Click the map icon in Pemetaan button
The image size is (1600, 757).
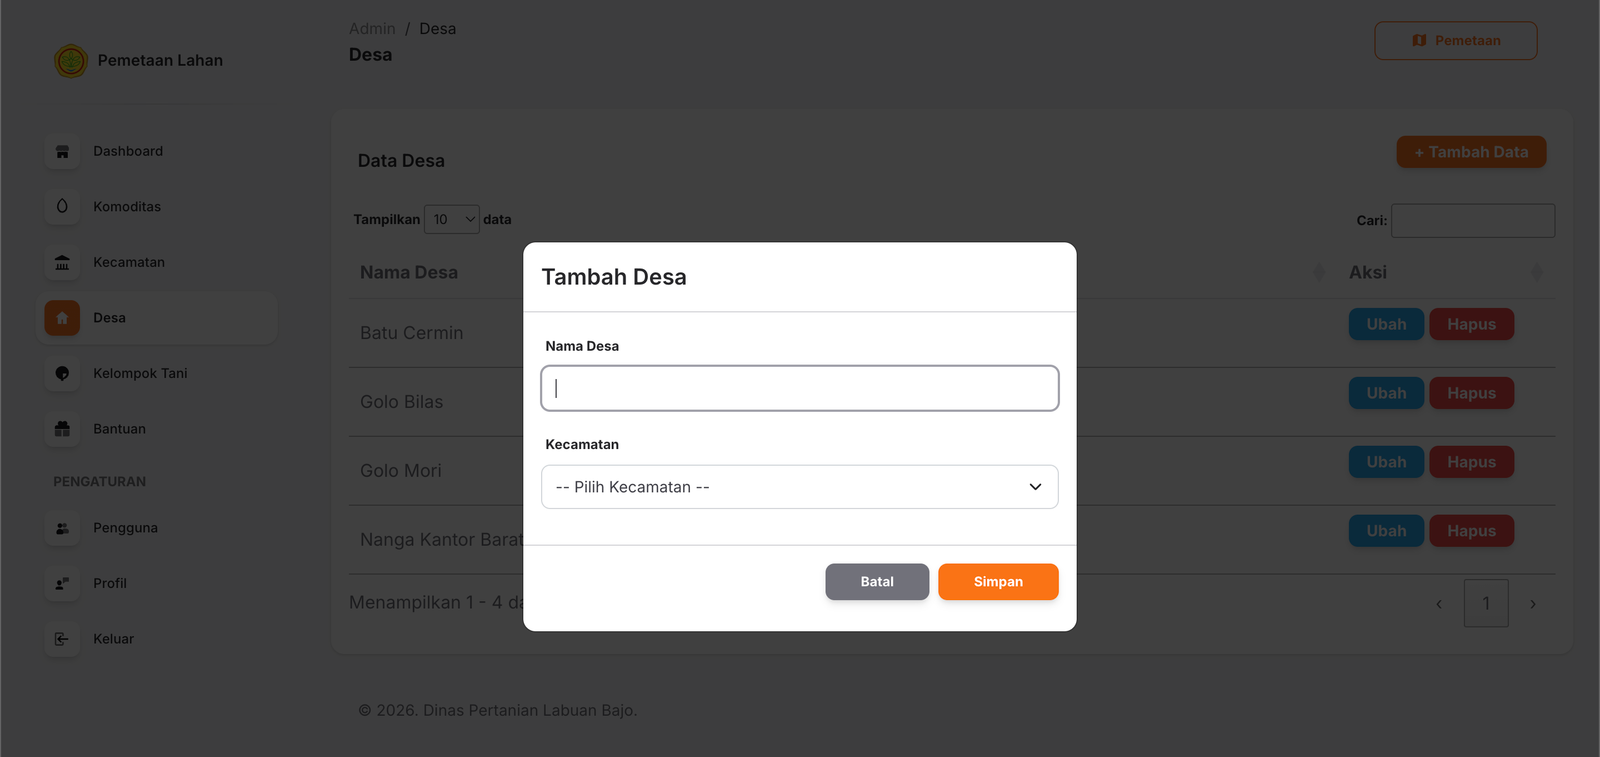(1419, 41)
